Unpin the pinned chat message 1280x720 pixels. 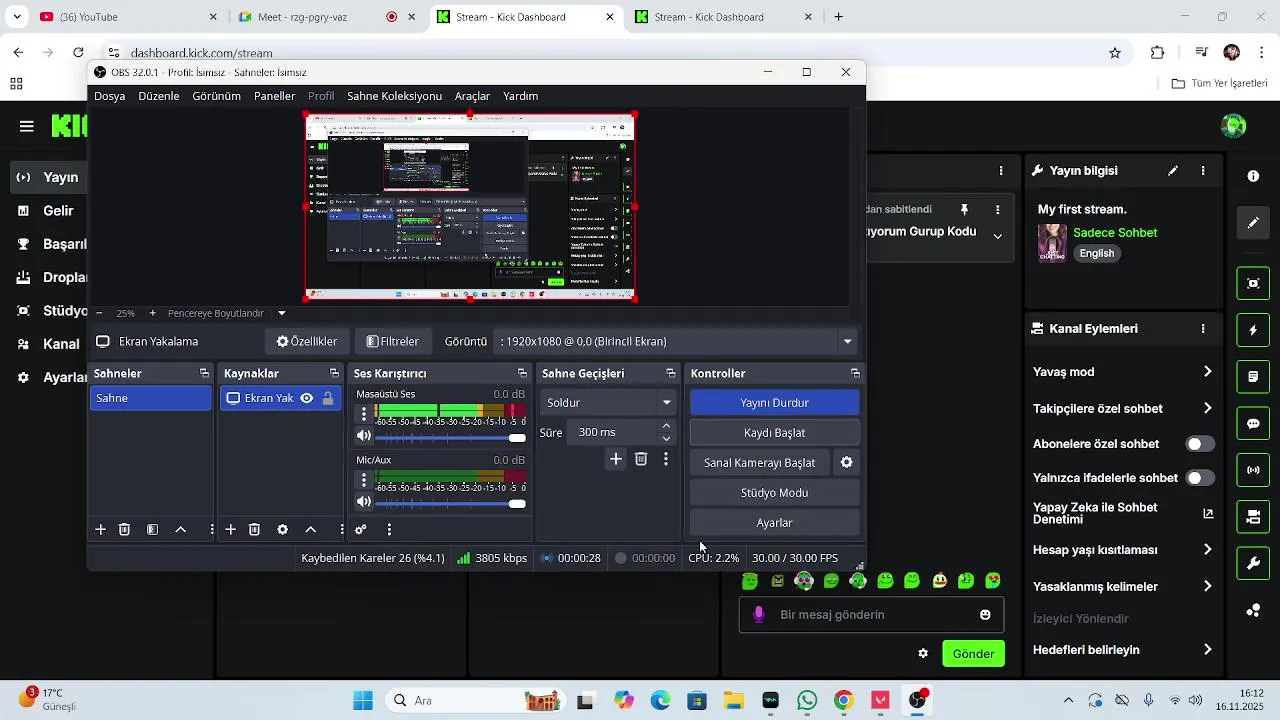964,209
